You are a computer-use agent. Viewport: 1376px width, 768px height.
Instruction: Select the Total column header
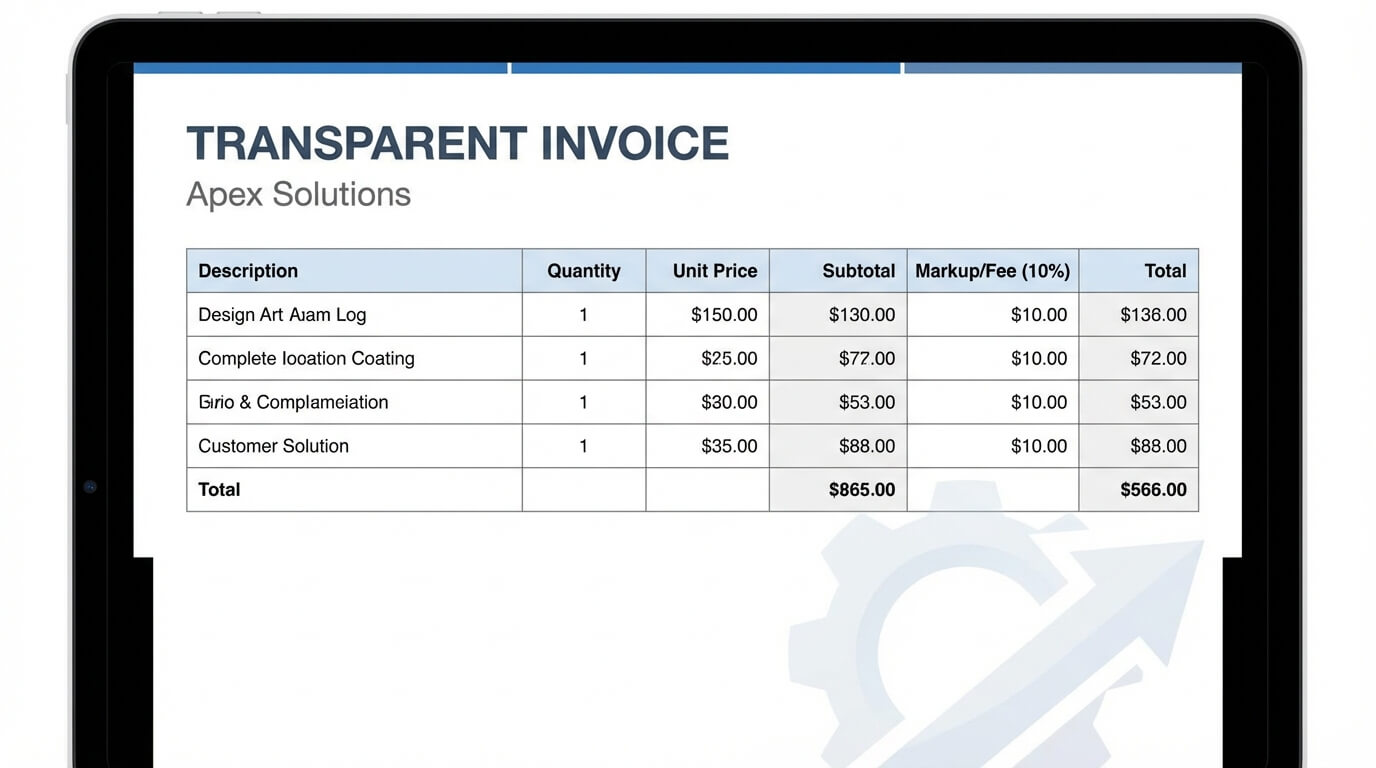pos(1165,271)
